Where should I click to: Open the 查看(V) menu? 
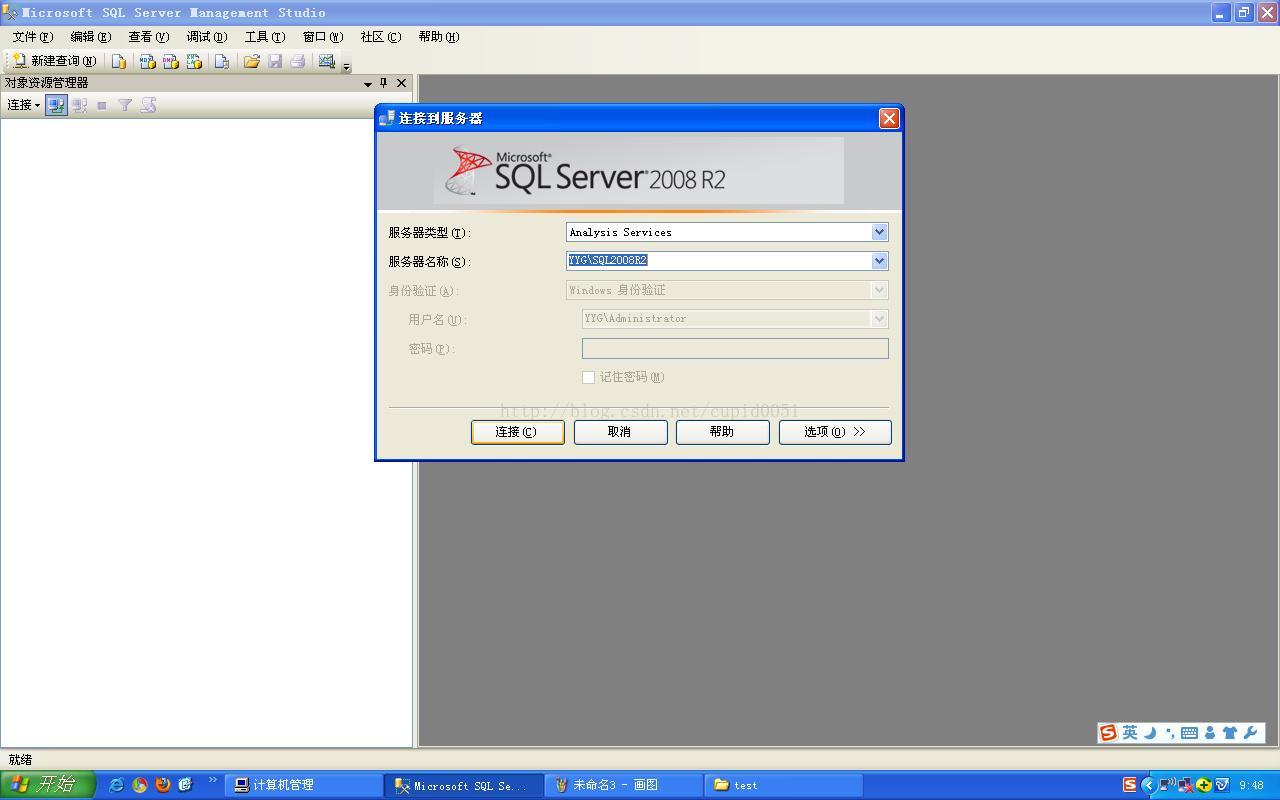click(x=149, y=37)
